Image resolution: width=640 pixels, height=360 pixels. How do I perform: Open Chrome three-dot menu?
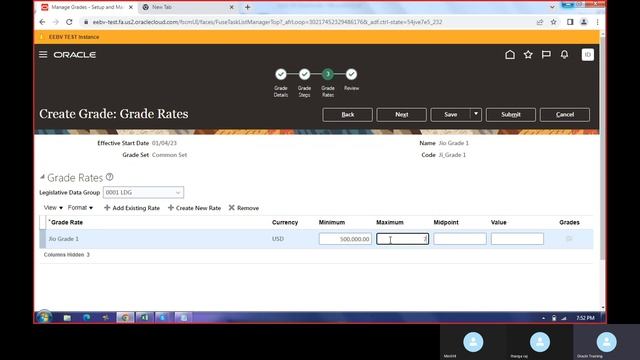tap(597, 22)
